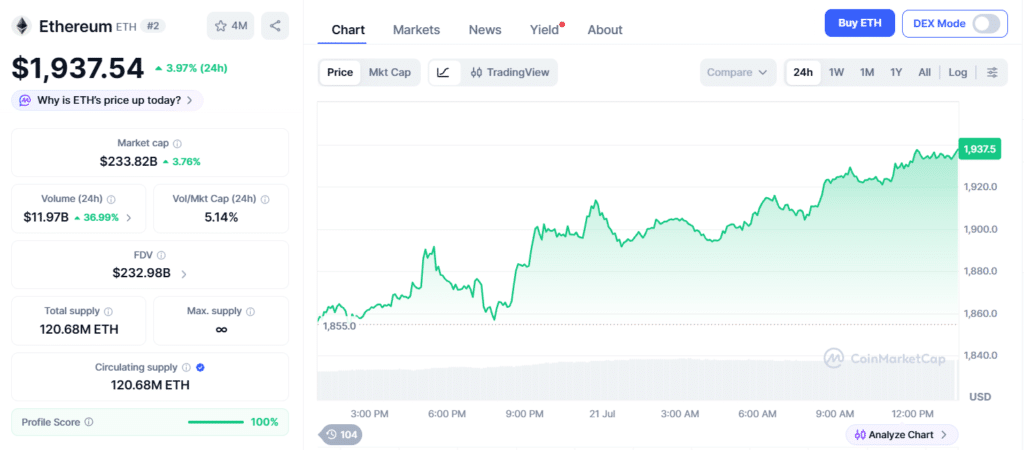Select Mkt Cap chart mode

point(390,72)
